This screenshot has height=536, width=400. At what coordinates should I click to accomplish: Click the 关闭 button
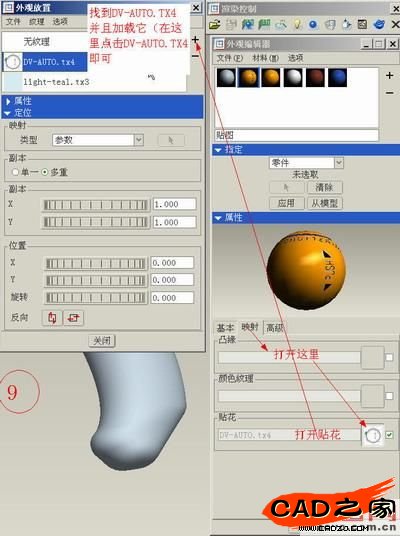(x=102, y=340)
